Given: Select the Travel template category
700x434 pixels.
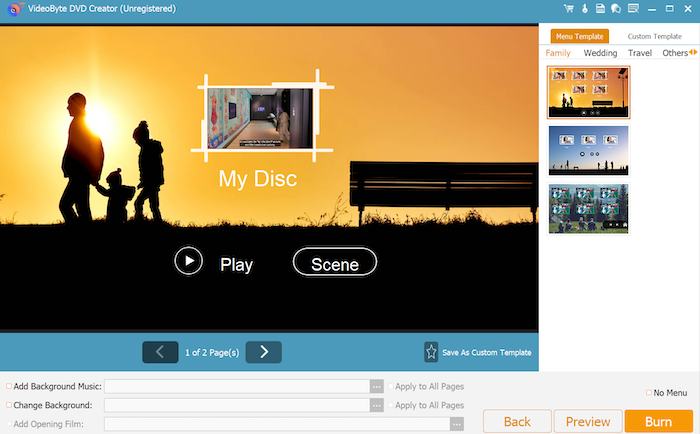Looking at the screenshot, I should tap(640, 53).
